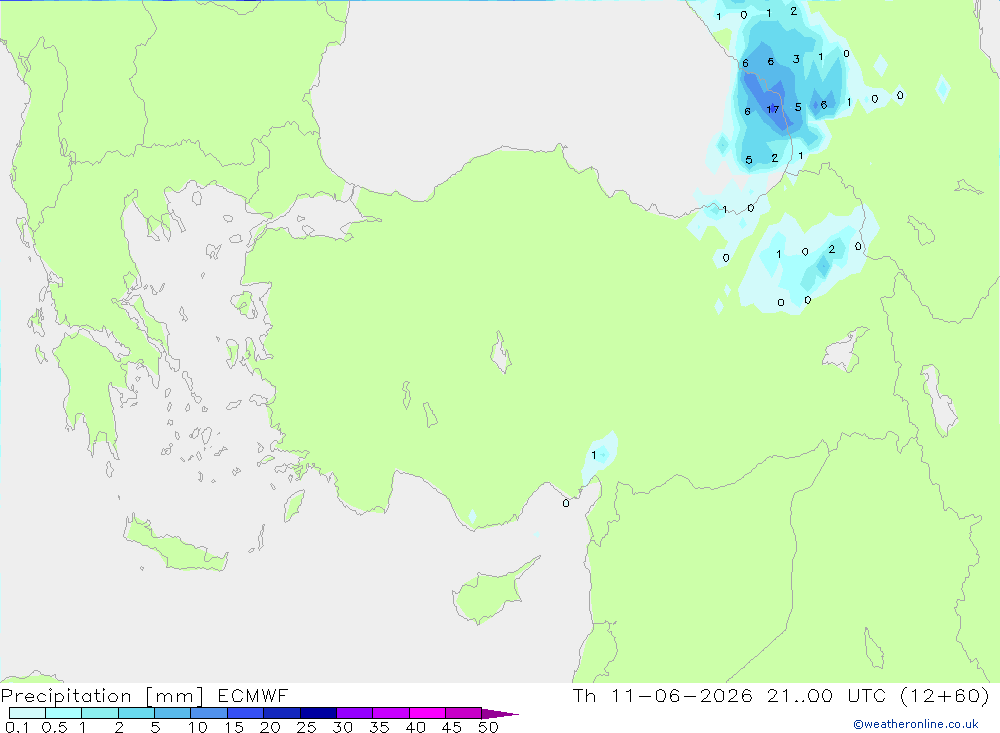Screen dimensions: 1000x733
Task: Select the 5–10 mm legend swatch
Action: click(173, 713)
